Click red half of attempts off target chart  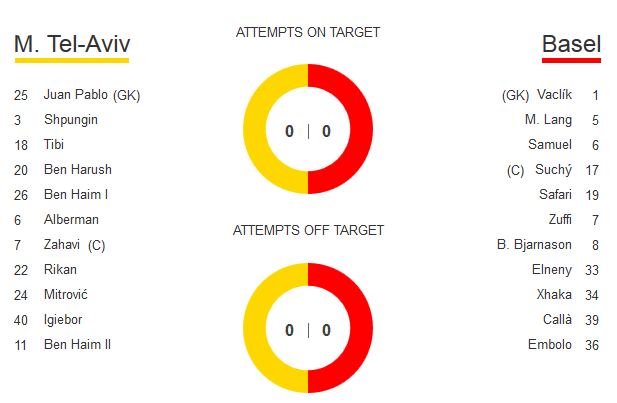[x=358, y=329]
